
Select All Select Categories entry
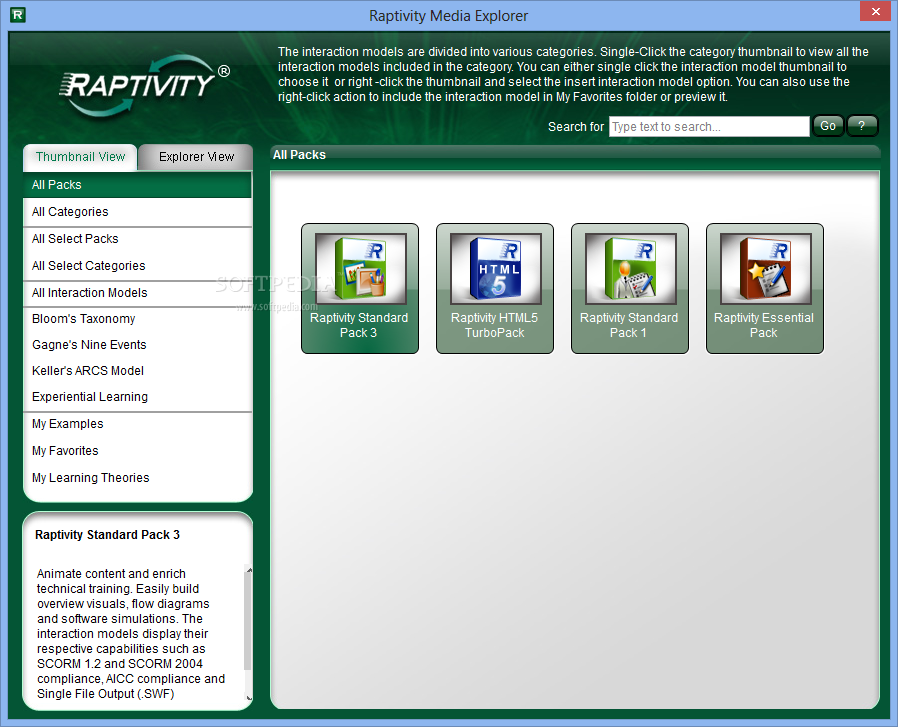[x=137, y=266]
